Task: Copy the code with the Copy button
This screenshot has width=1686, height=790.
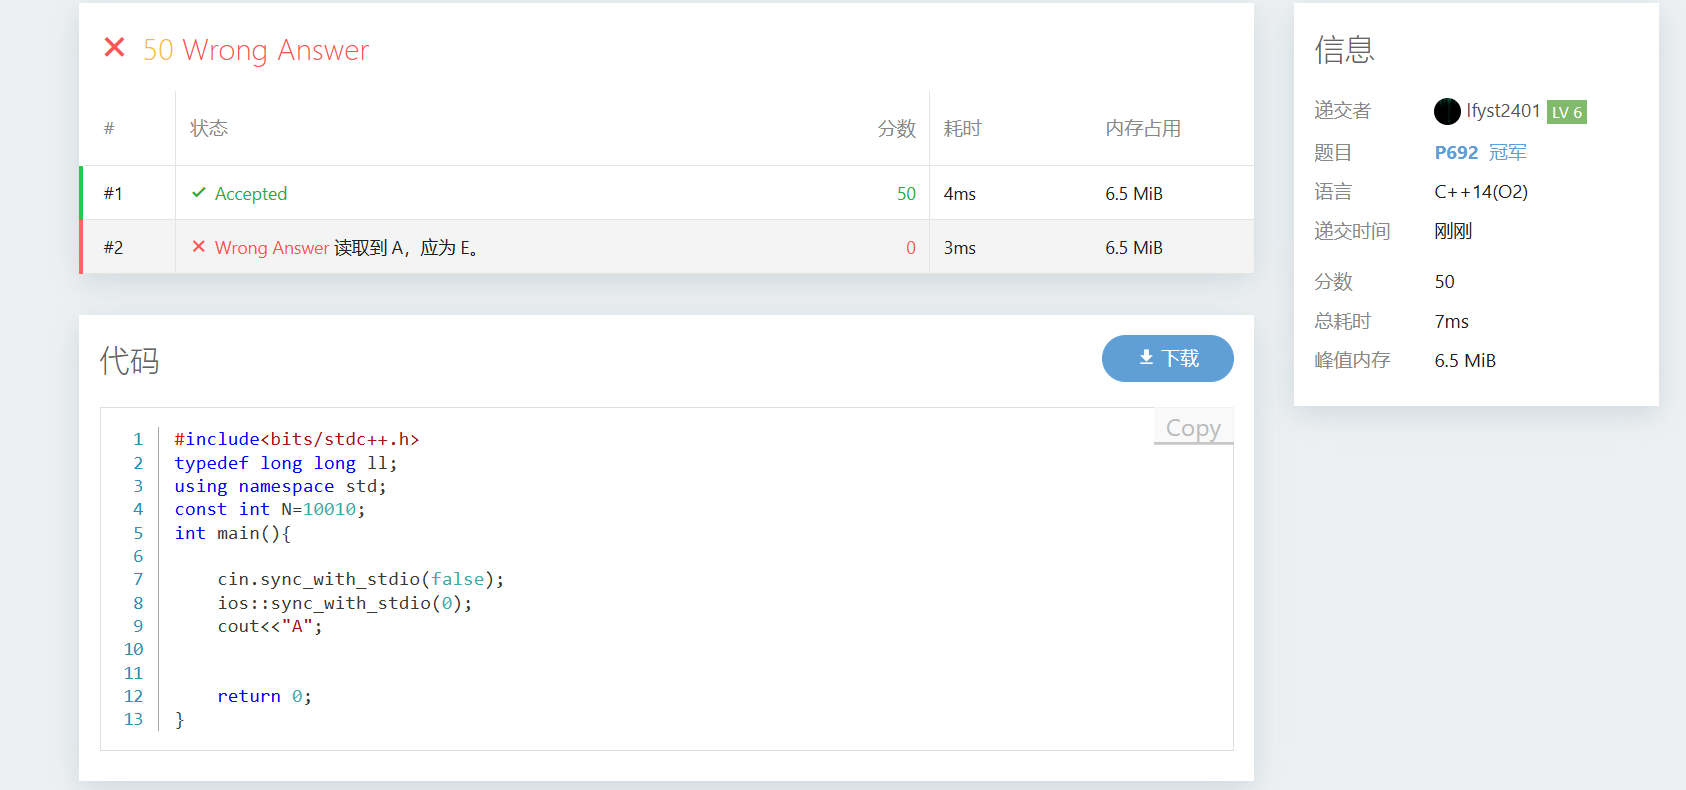Action: click(x=1193, y=427)
